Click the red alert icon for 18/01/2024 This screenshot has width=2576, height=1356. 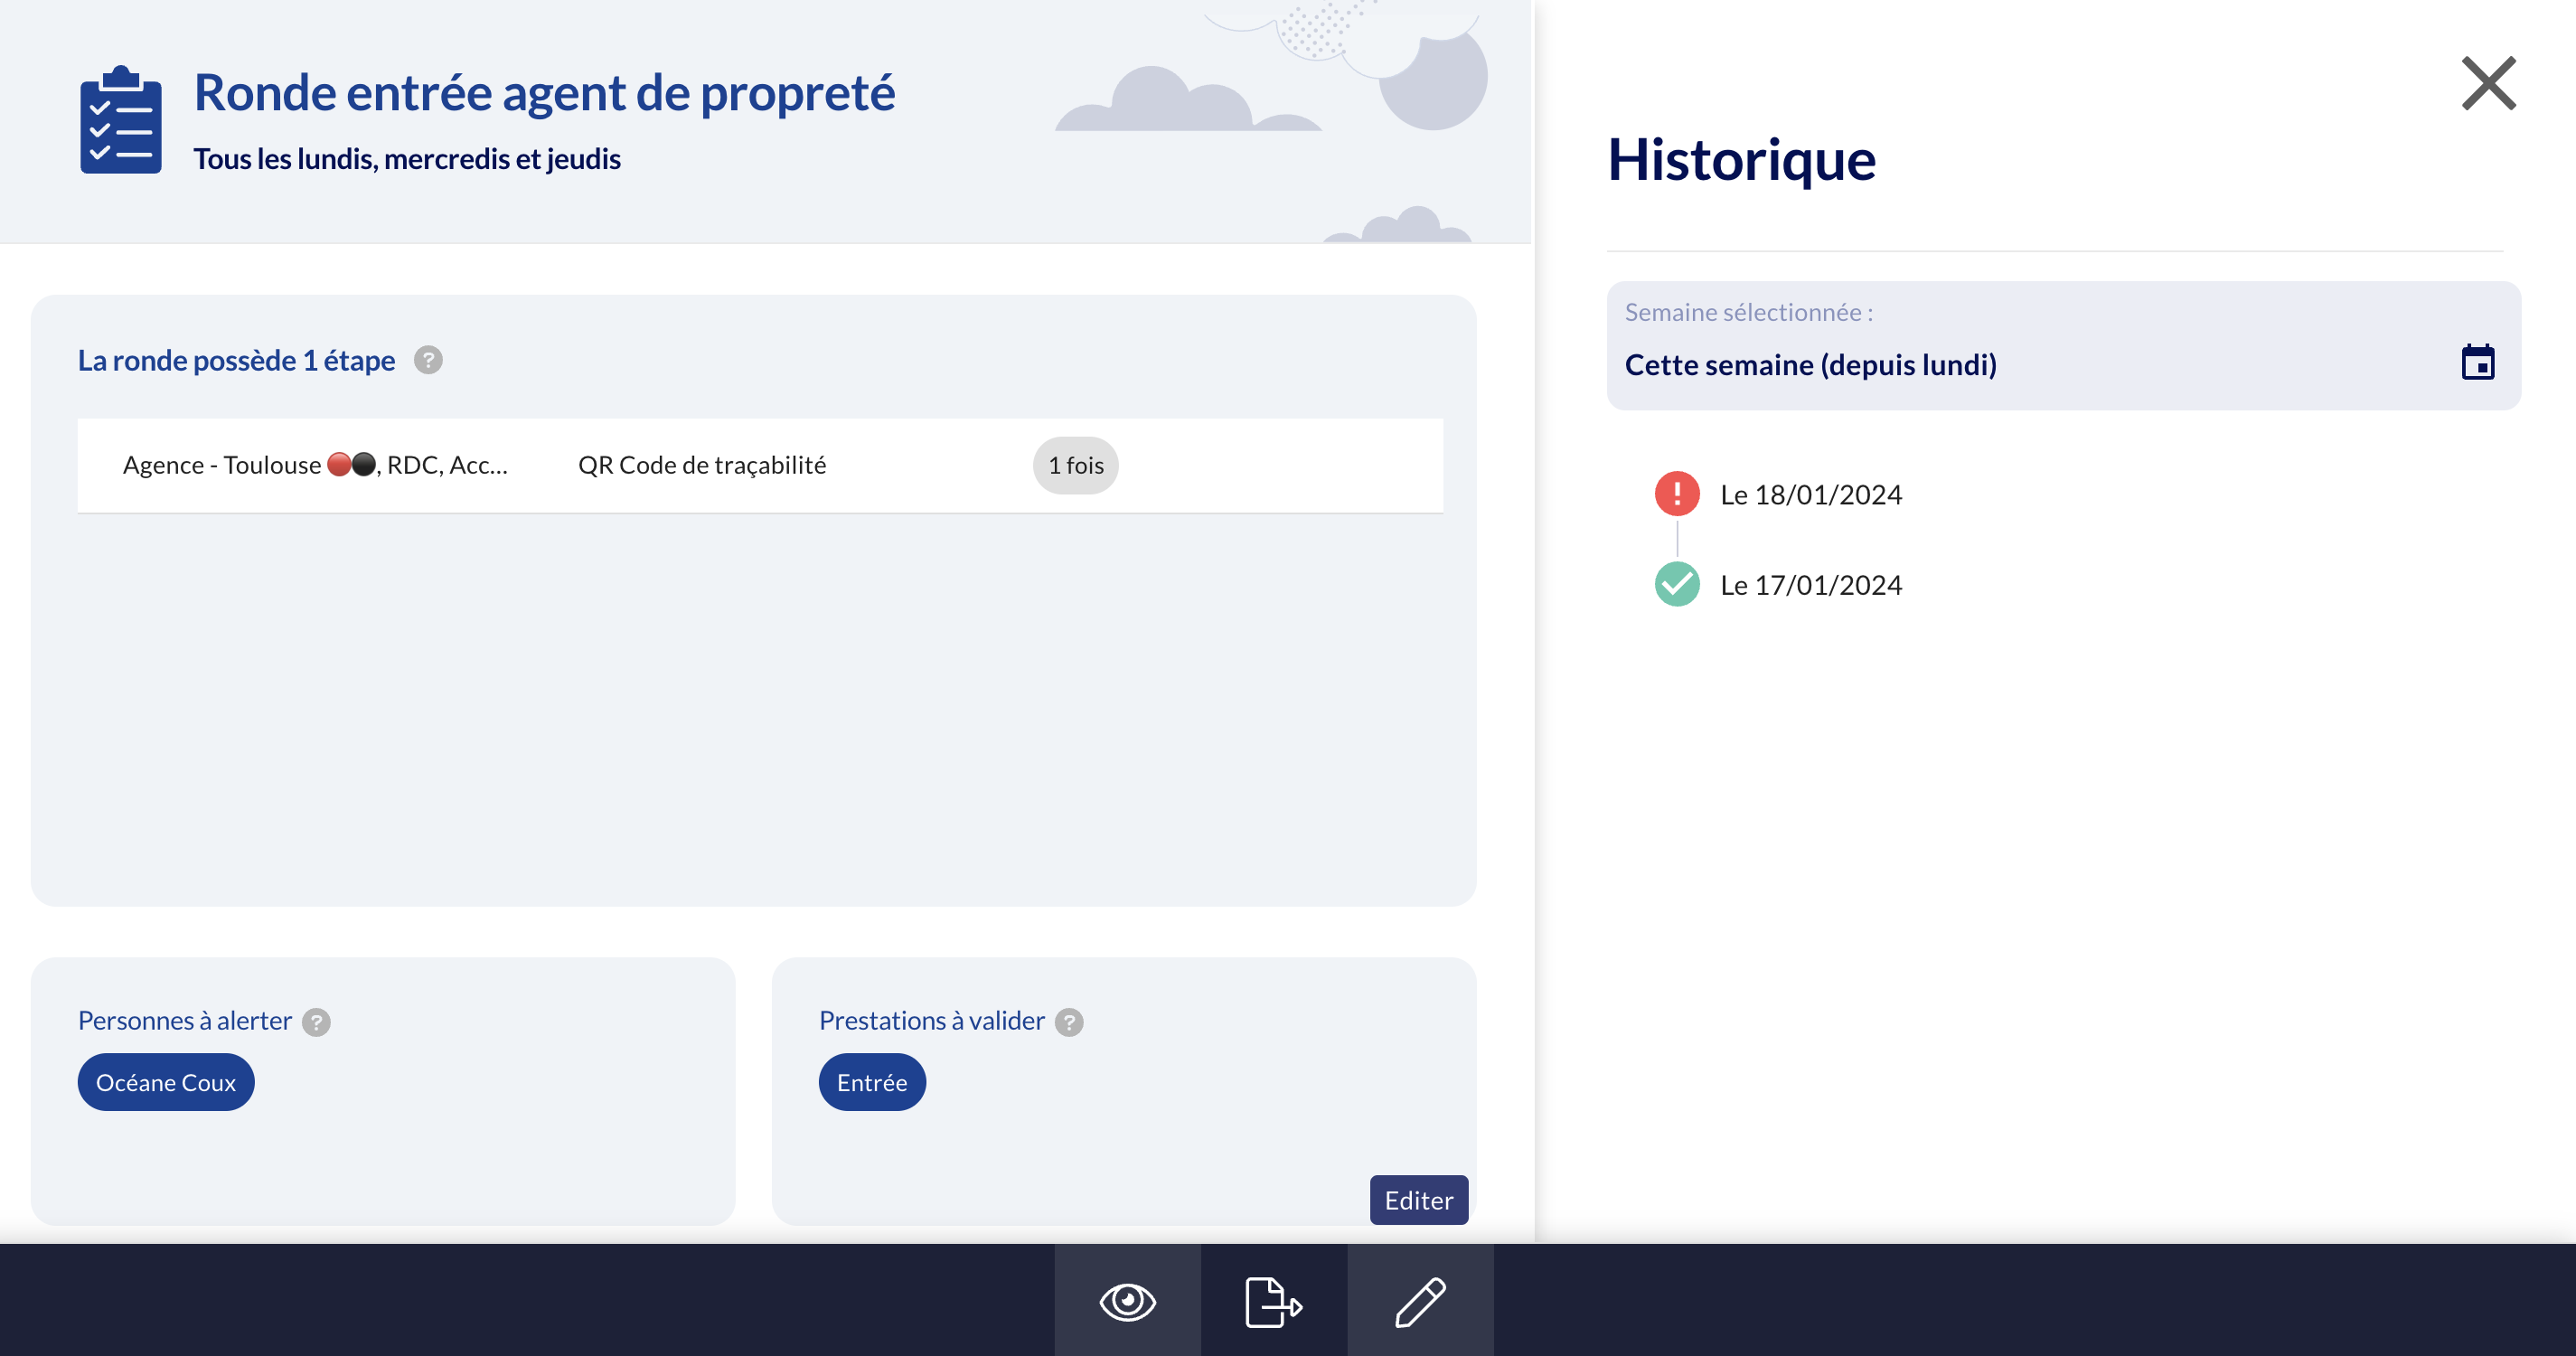click(x=1677, y=494)
